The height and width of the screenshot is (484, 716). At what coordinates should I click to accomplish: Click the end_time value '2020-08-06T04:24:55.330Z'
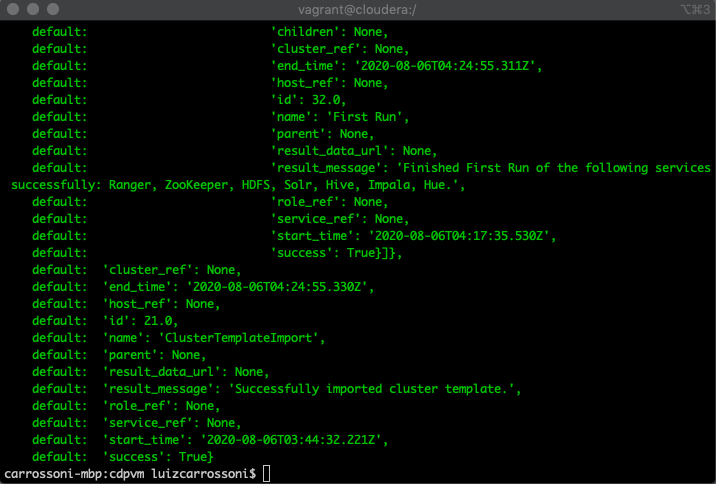pos(277,287)
